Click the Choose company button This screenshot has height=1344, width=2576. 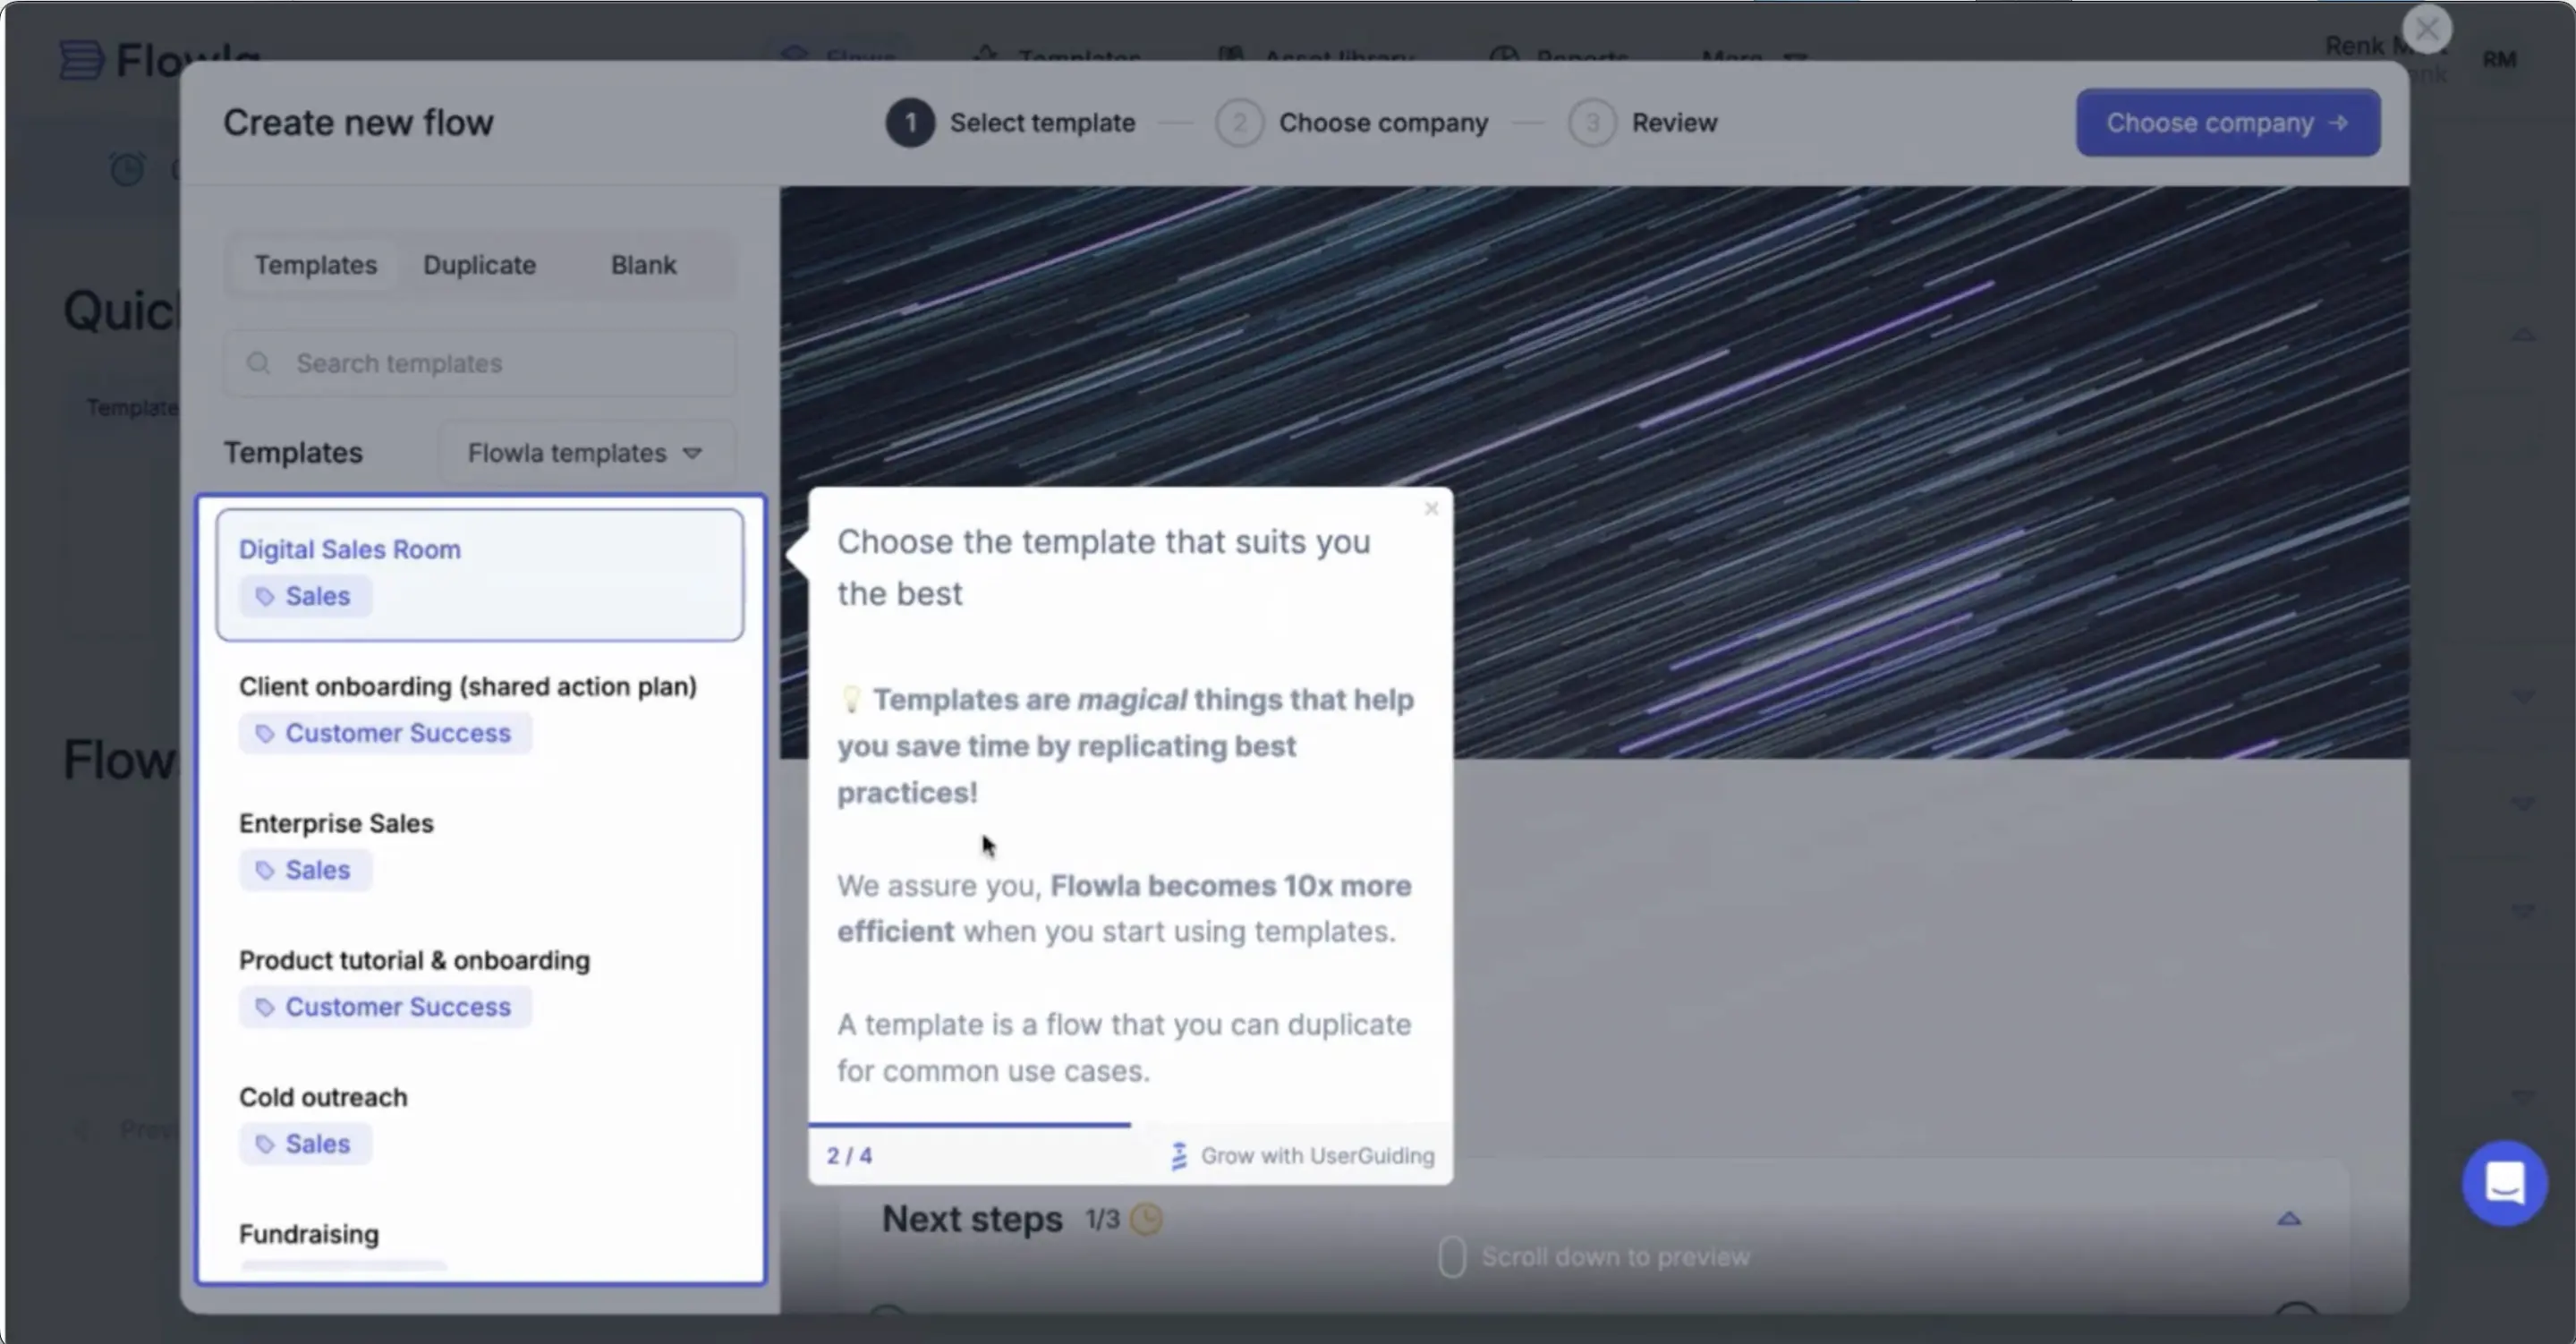(x=2227, y=123)
